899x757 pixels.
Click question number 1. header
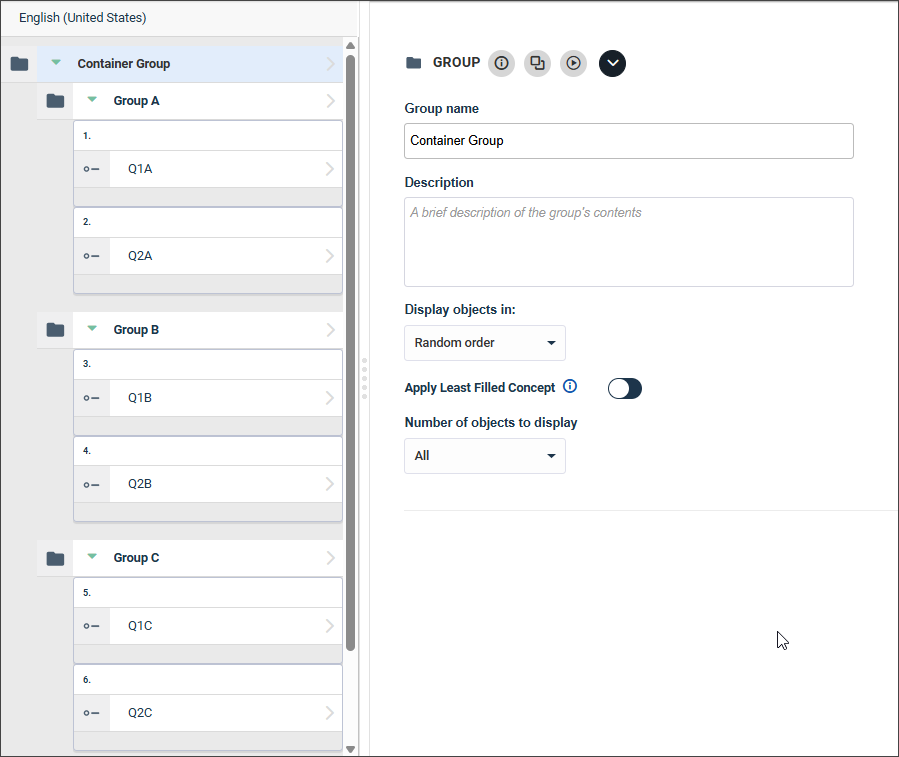tap(208, 136)
